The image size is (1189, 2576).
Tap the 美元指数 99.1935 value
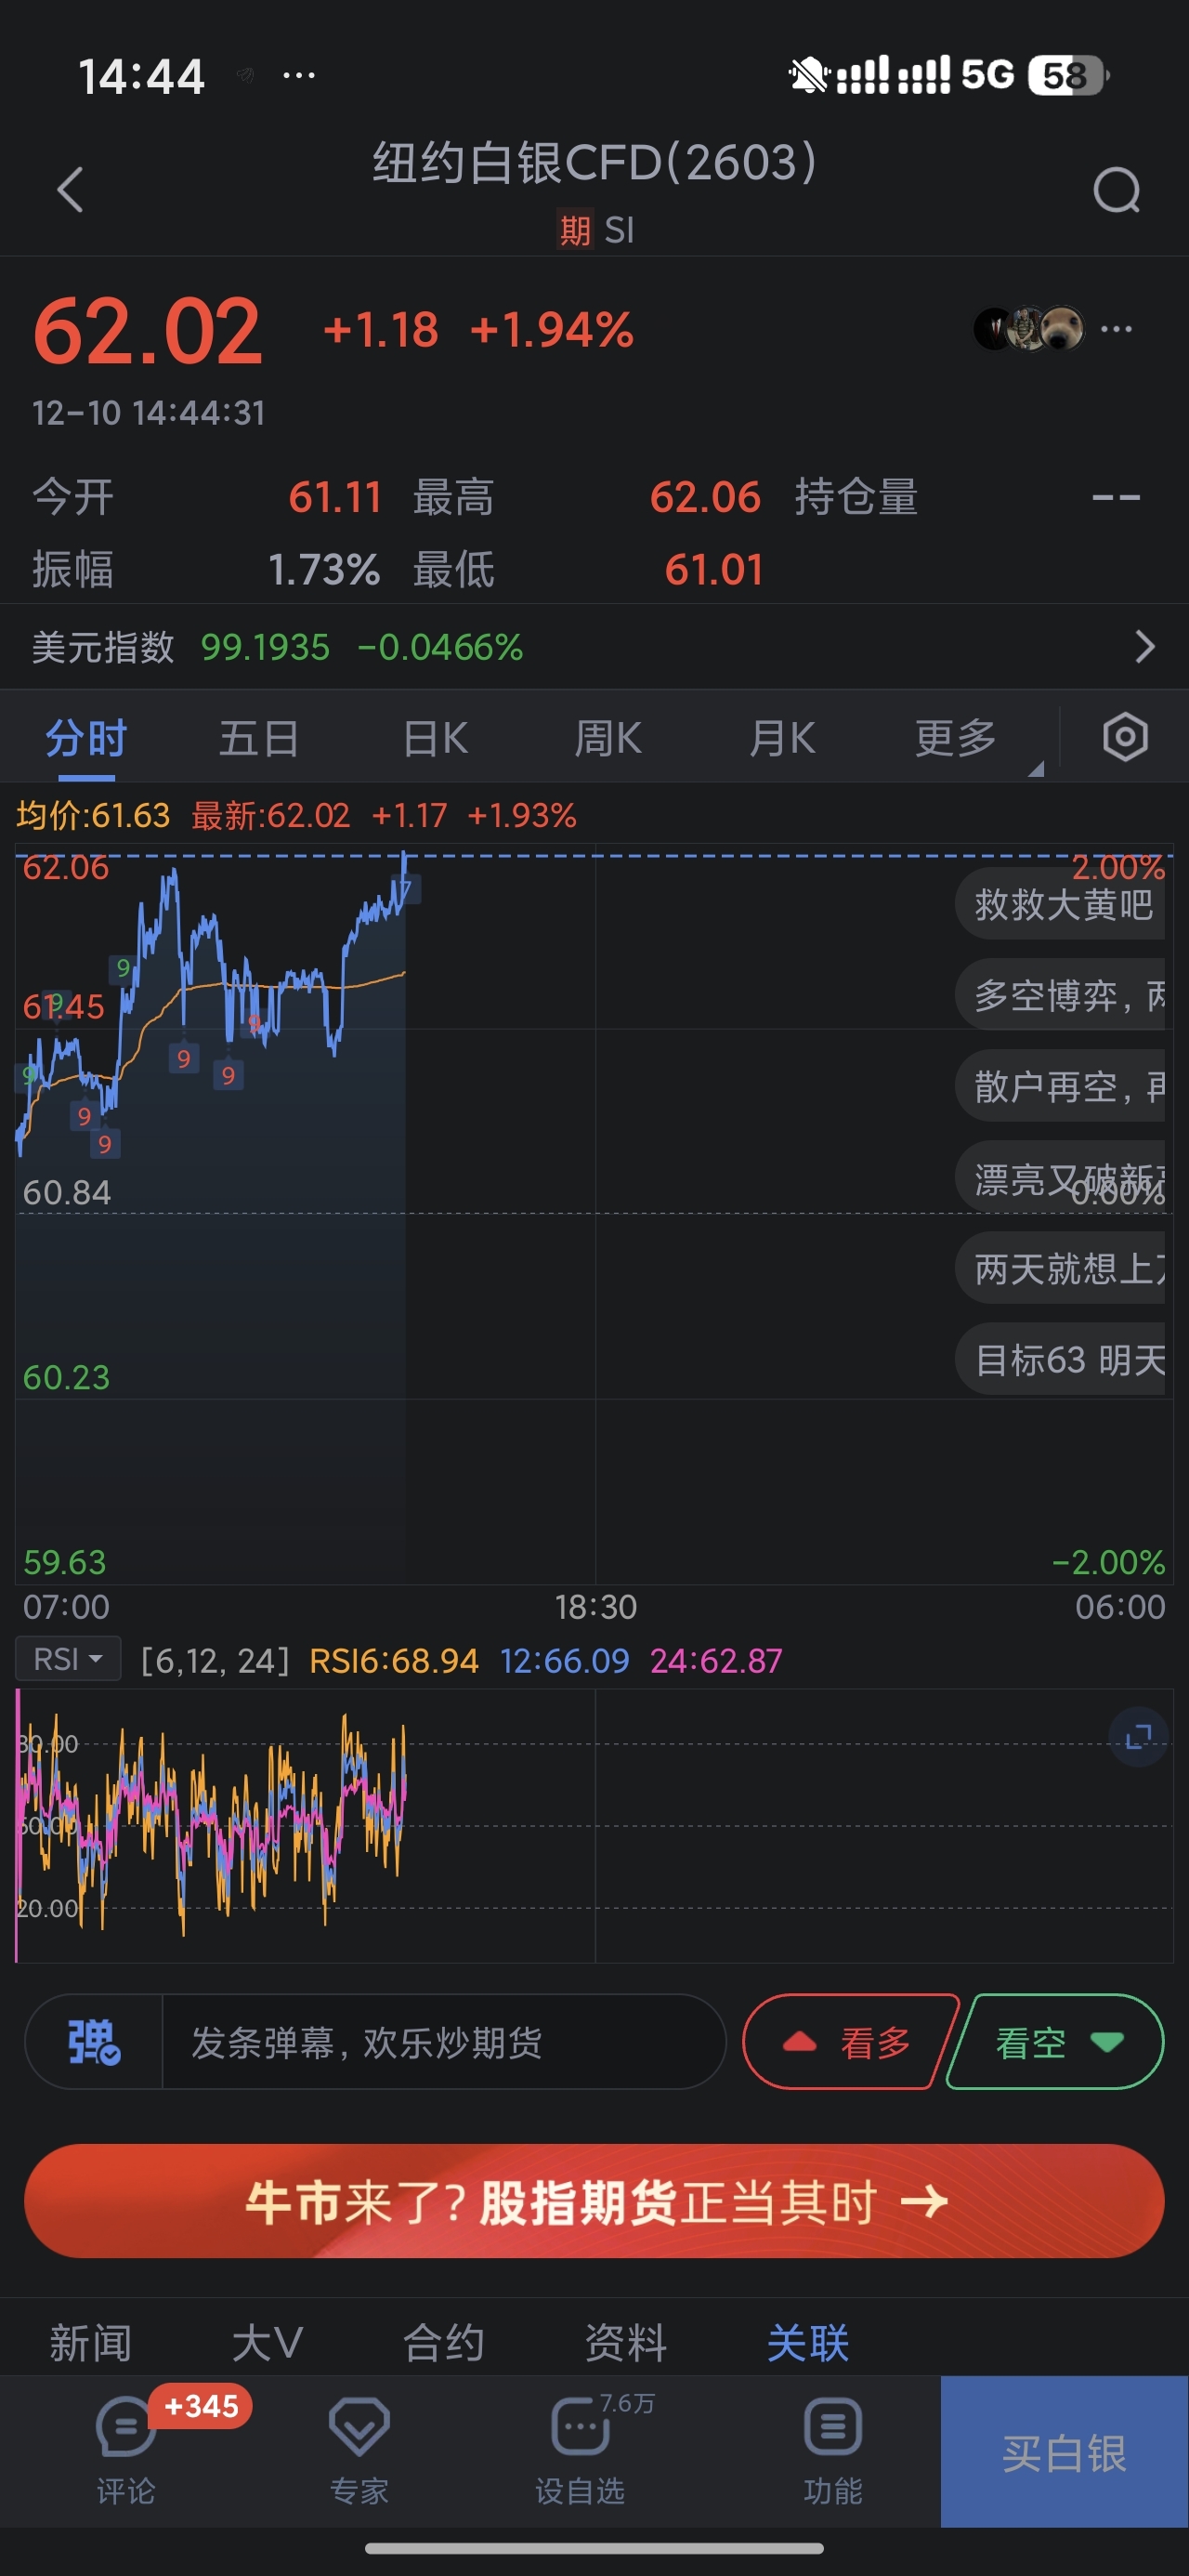coord(265,647)
